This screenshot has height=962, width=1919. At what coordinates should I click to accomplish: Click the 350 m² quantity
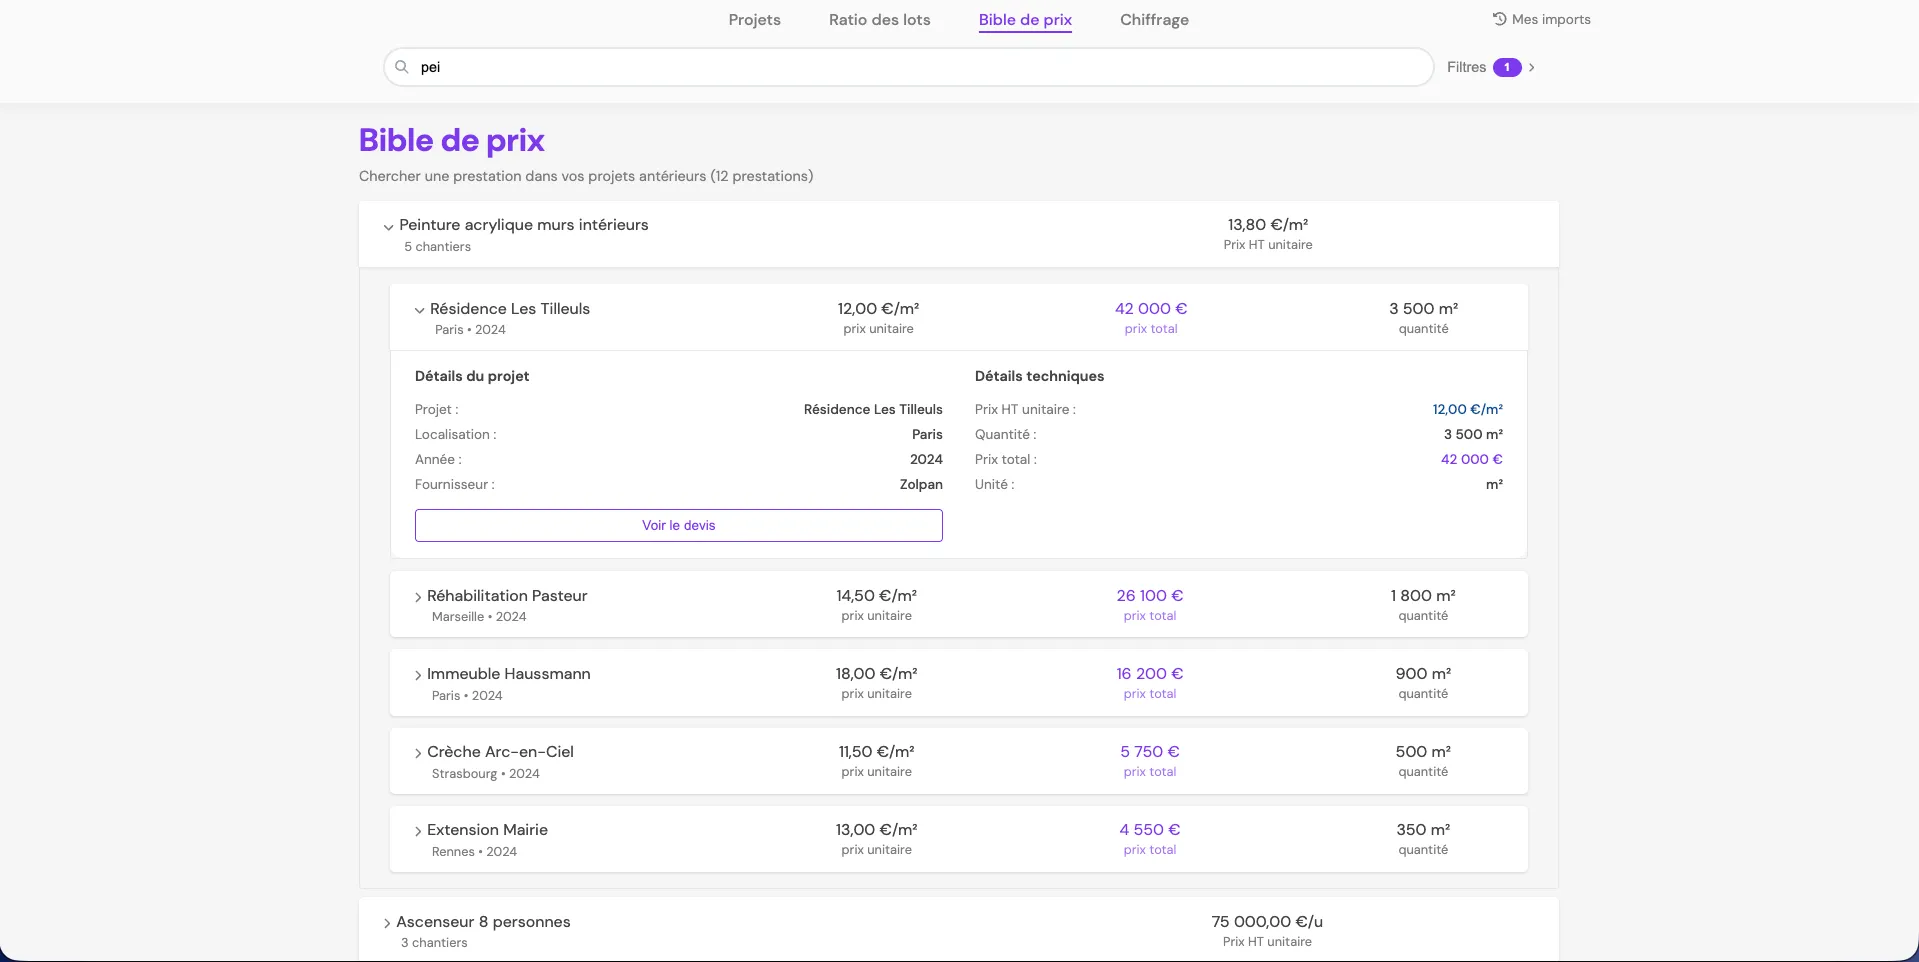(1423, 830)
